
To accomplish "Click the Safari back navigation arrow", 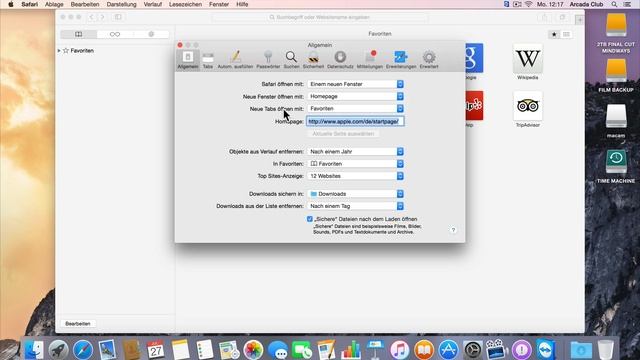I will pyautogui.click(x=91, y=17).
